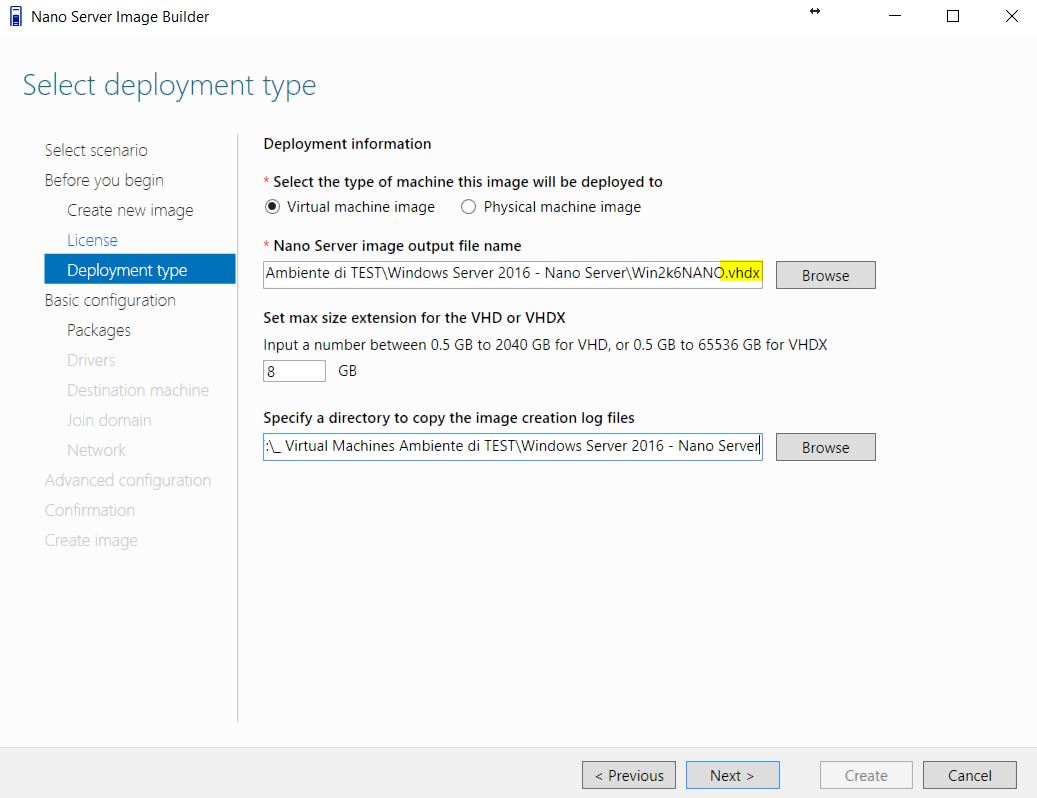This screenshot has width=1037, height=798.
Task: Go to the Drivers step
Action: 91,360
